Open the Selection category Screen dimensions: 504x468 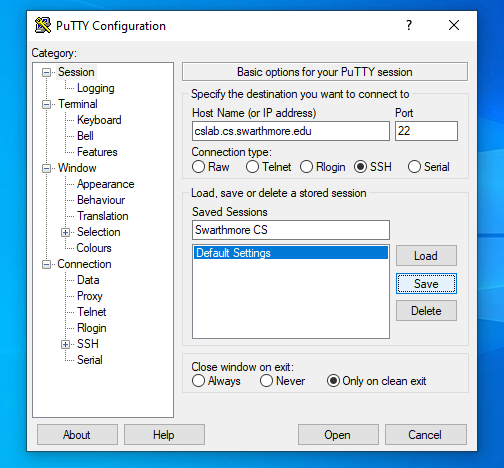coord(99,232)
